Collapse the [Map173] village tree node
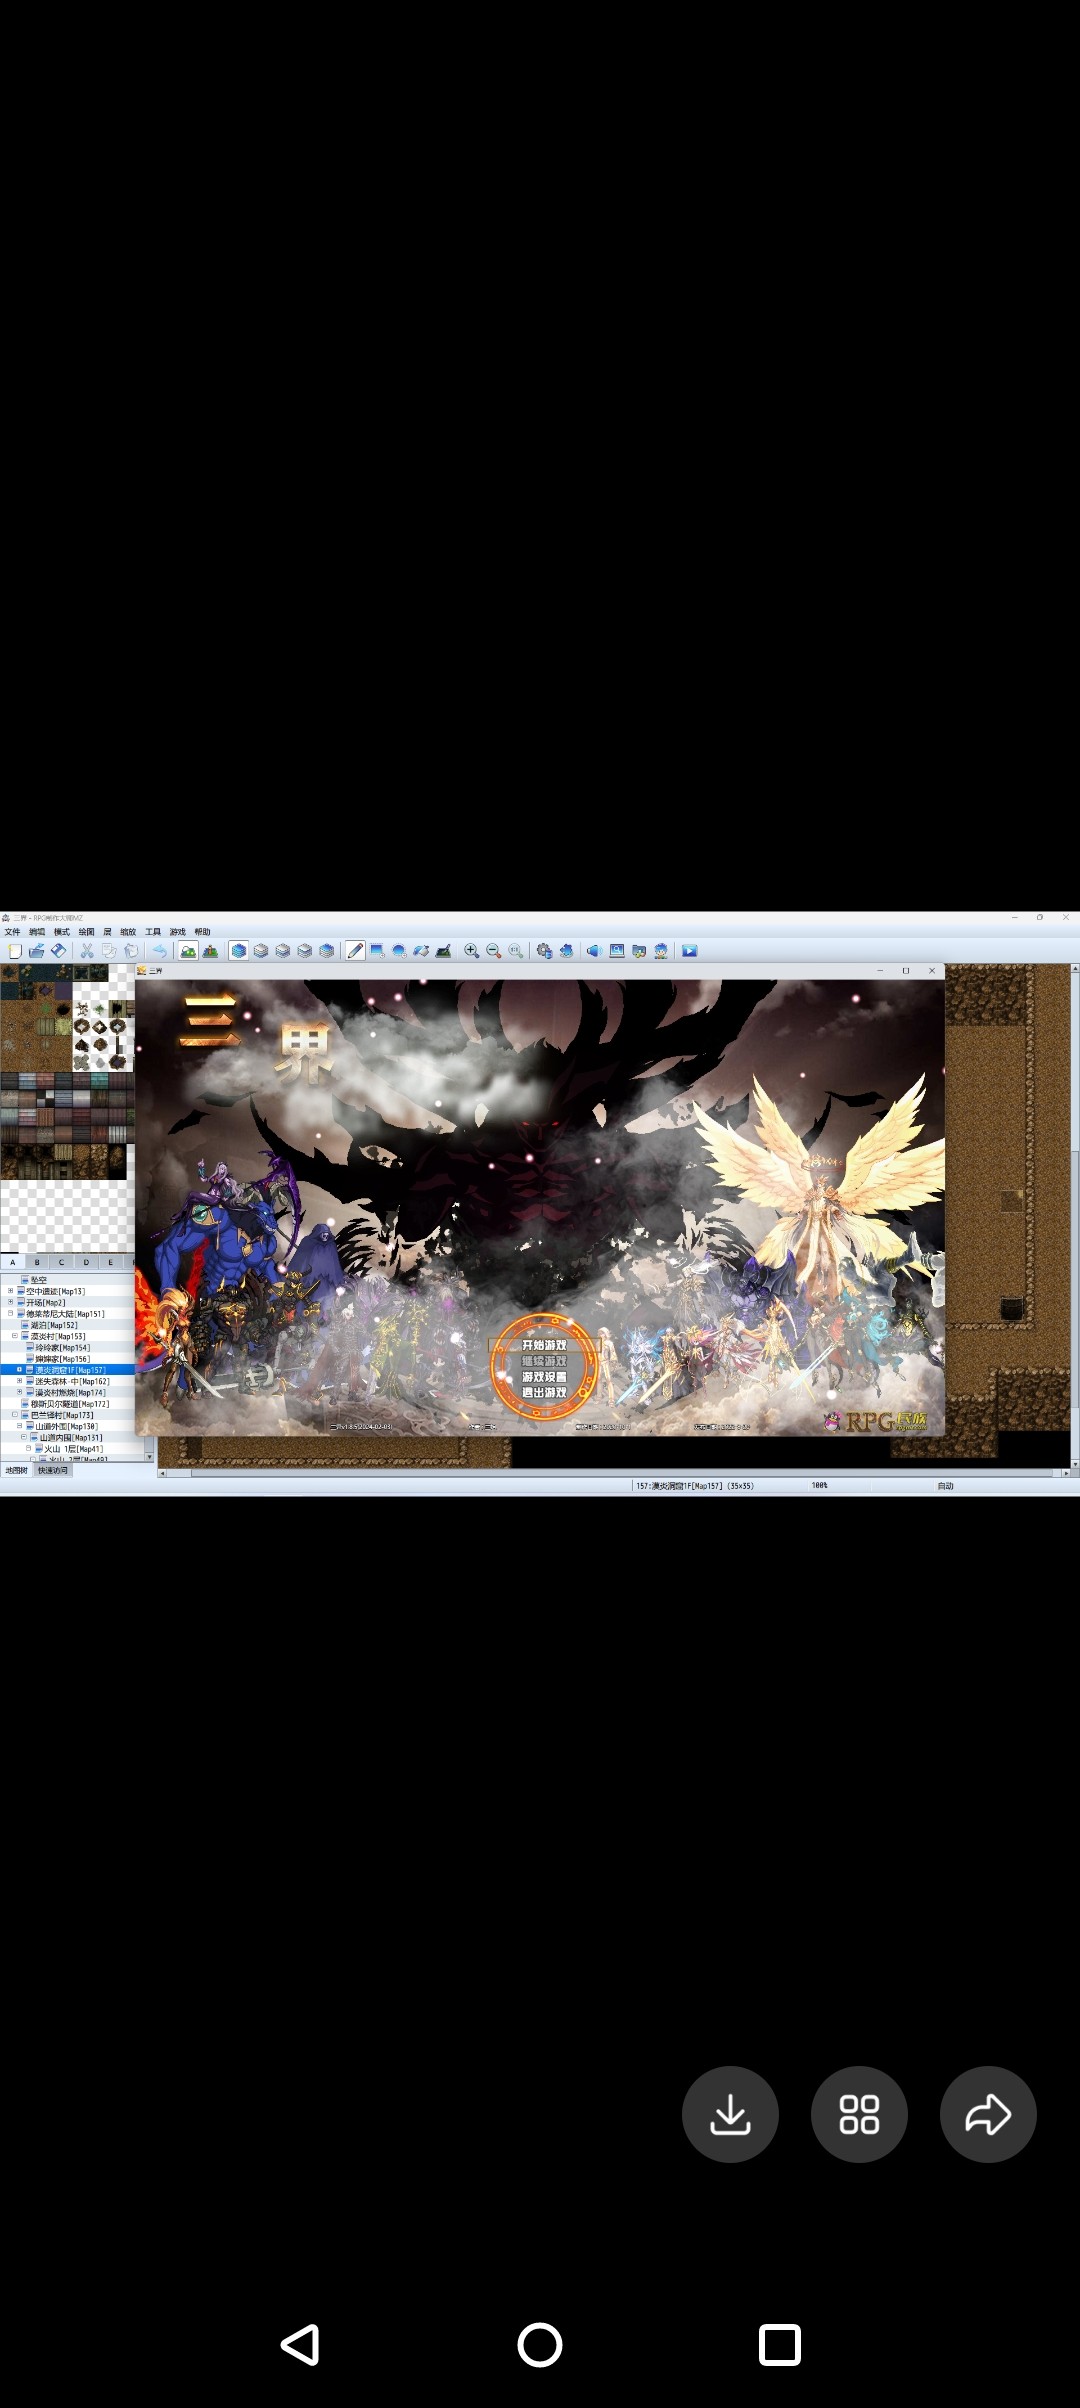1080x2408 pixels. point(15,1414)
